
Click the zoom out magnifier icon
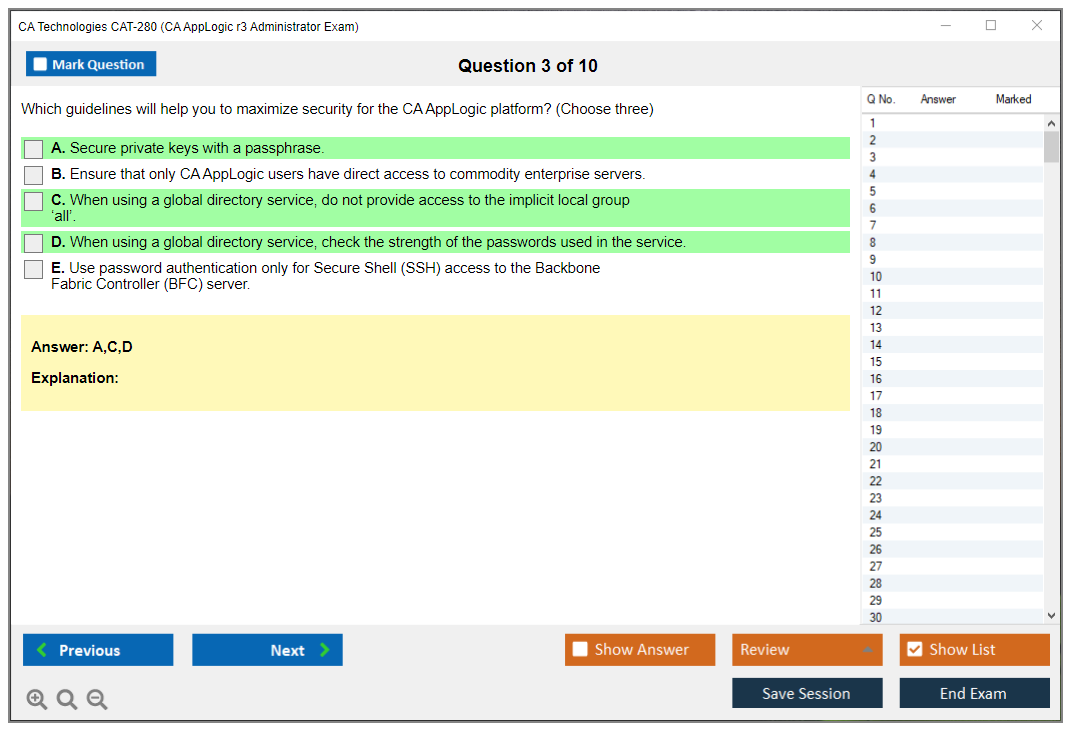tap(97, 699)
